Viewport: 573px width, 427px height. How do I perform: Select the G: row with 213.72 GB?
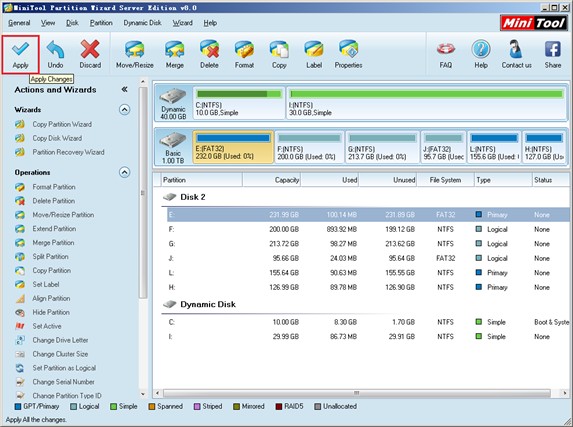[368, 244]
